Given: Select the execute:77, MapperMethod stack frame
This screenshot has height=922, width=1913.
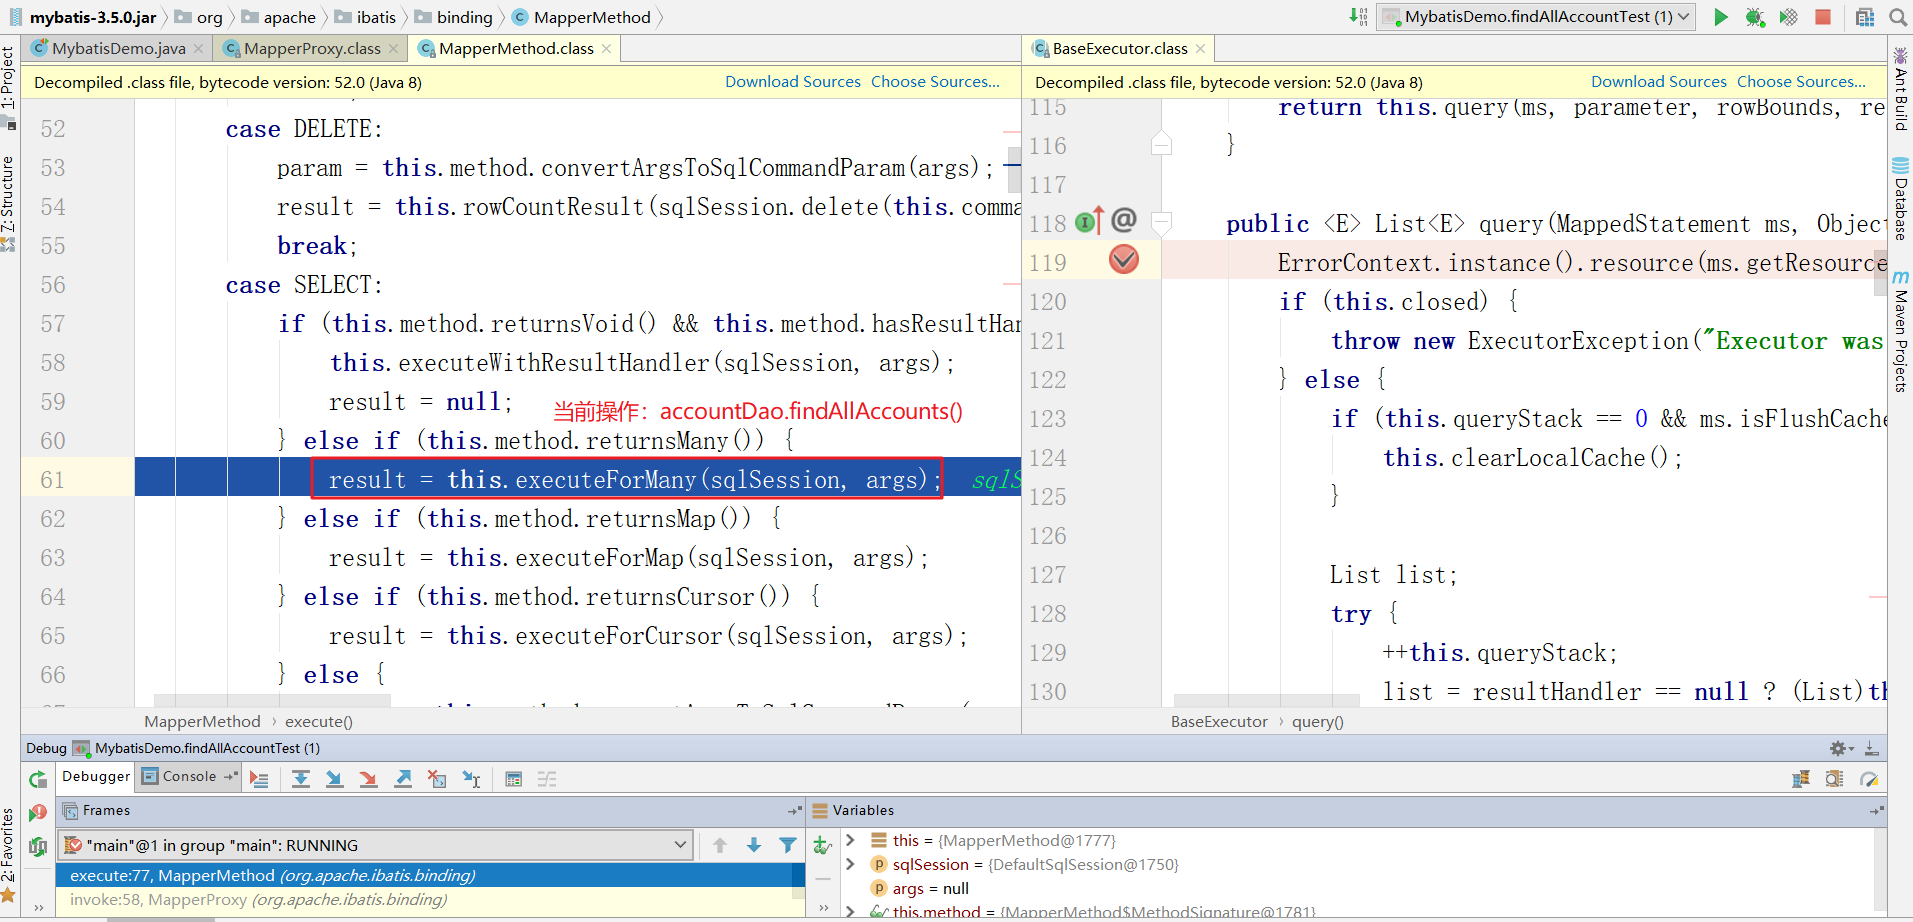Looking at the screenshot, I should pyautogui.click(x=430, y=876).
